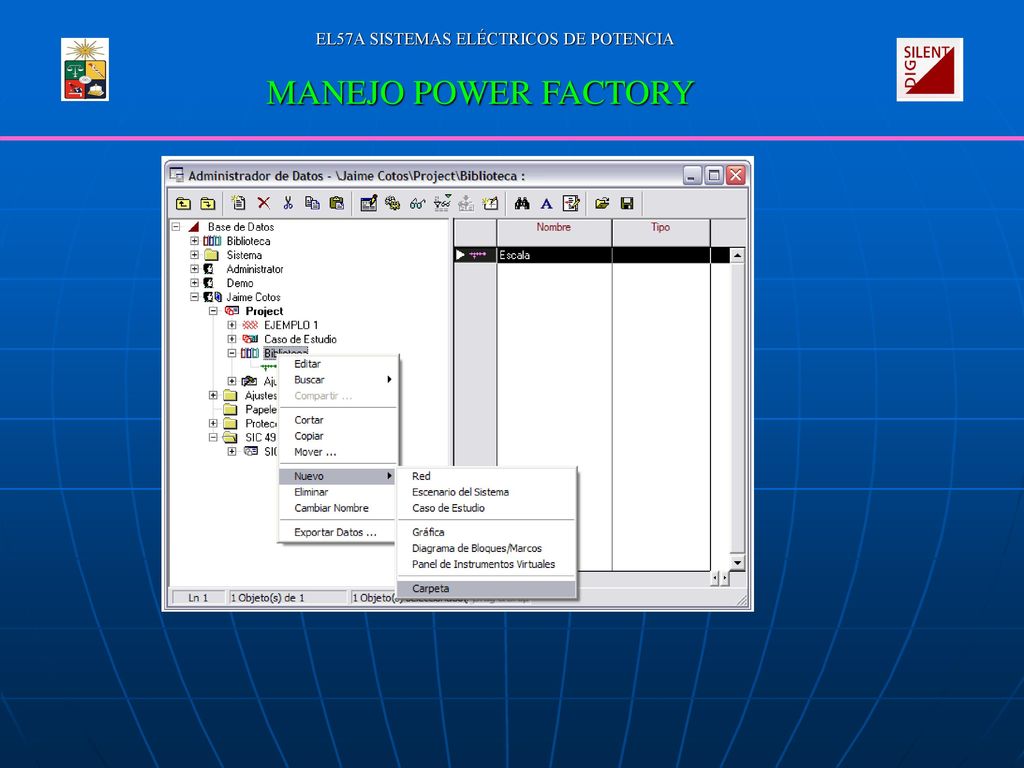Expand the EJEMPLO 1 node
The image size is (1024, 768).
pos(232,325)
